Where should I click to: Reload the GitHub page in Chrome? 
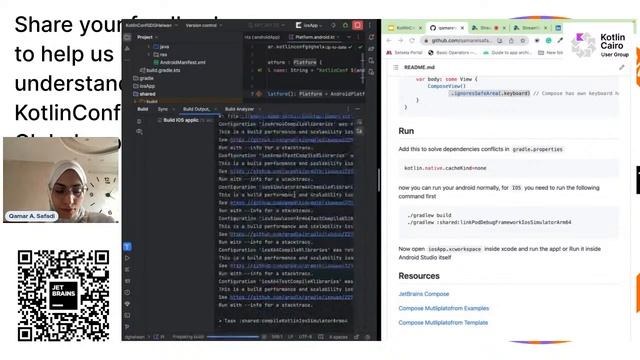[412, 40]
